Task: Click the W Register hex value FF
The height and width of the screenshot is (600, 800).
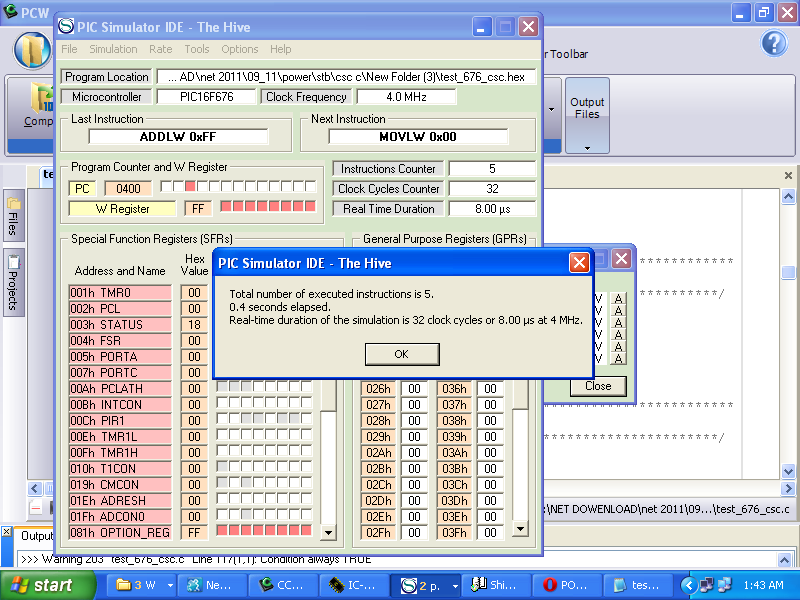Action: [x=198, y=209]
